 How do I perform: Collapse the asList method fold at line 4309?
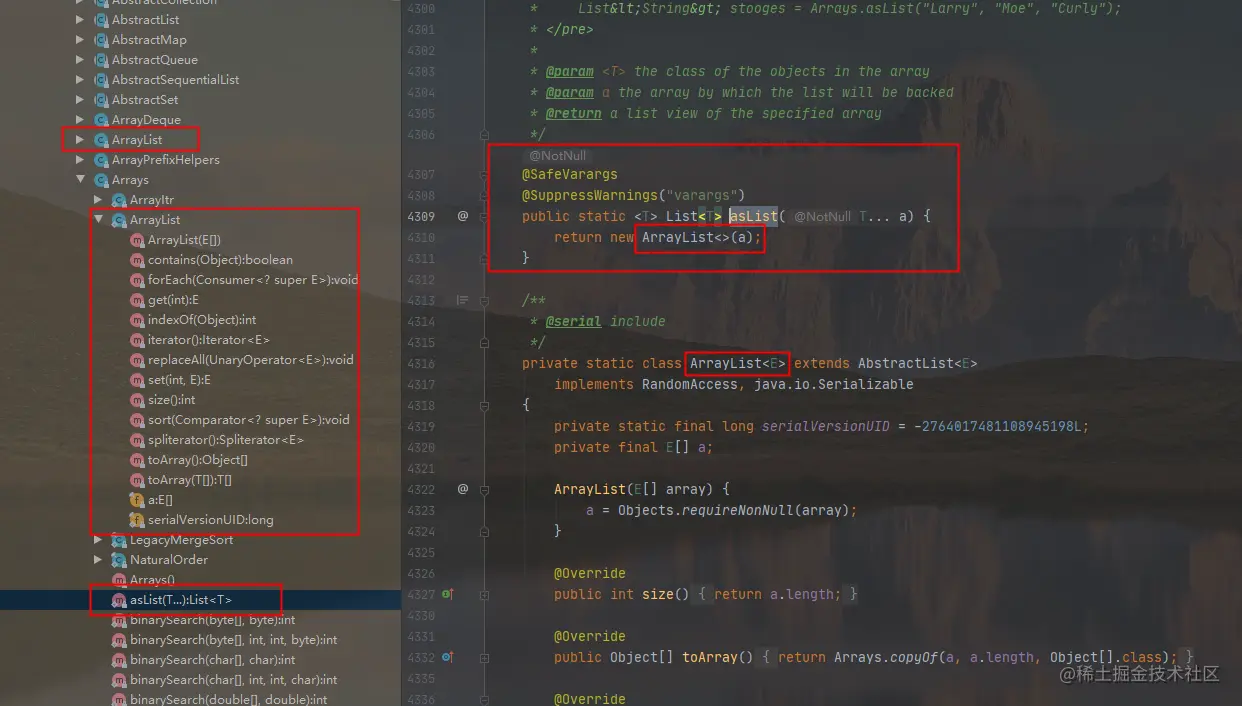pyautogui.click(x=485, y=216)
